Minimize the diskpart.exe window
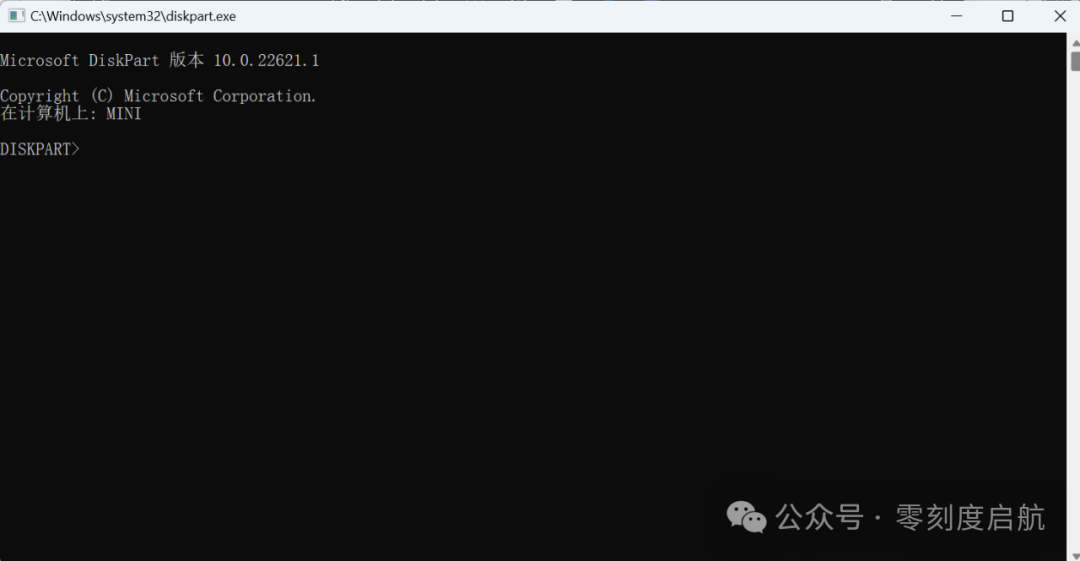1080x561 pixels. [956, 16]
